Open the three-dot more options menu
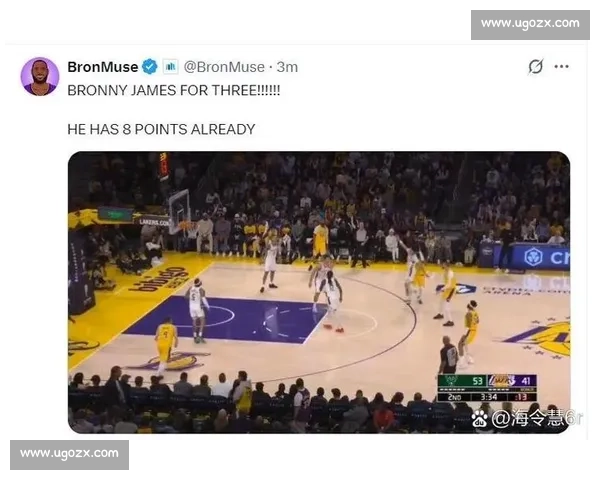Viewport: 600px width, 480px height. tap(561, 66)
